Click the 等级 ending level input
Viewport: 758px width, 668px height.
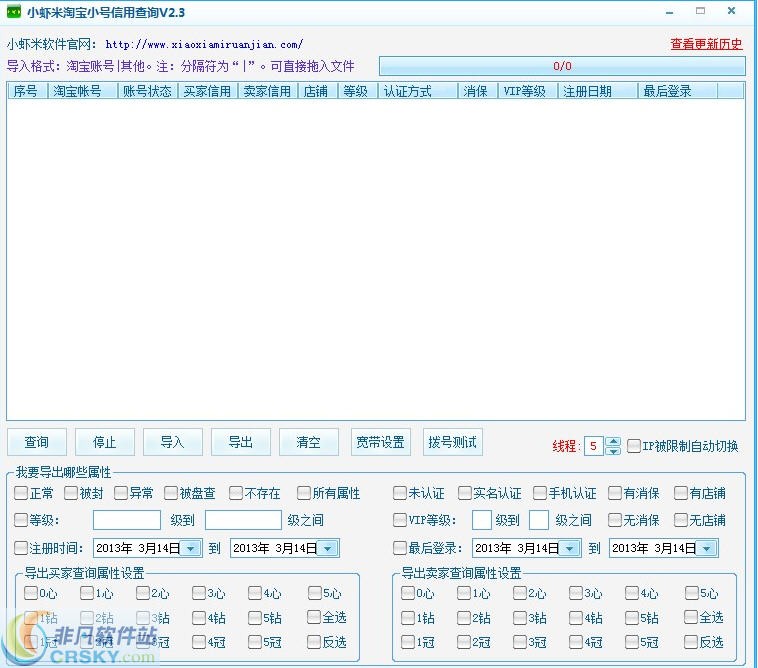point(243,520)
